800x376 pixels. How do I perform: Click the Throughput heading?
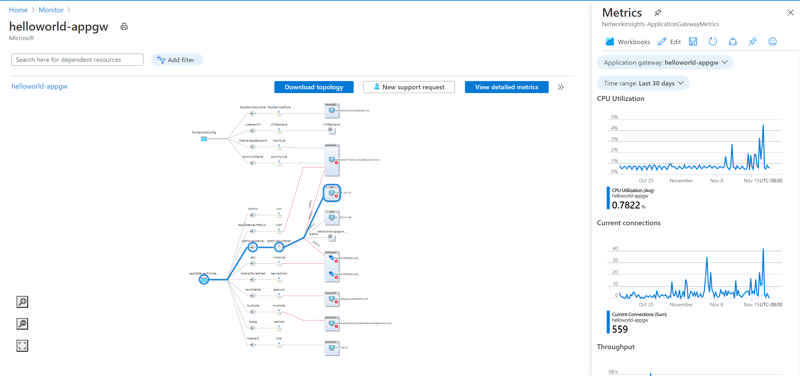click(x=615, y=347)
